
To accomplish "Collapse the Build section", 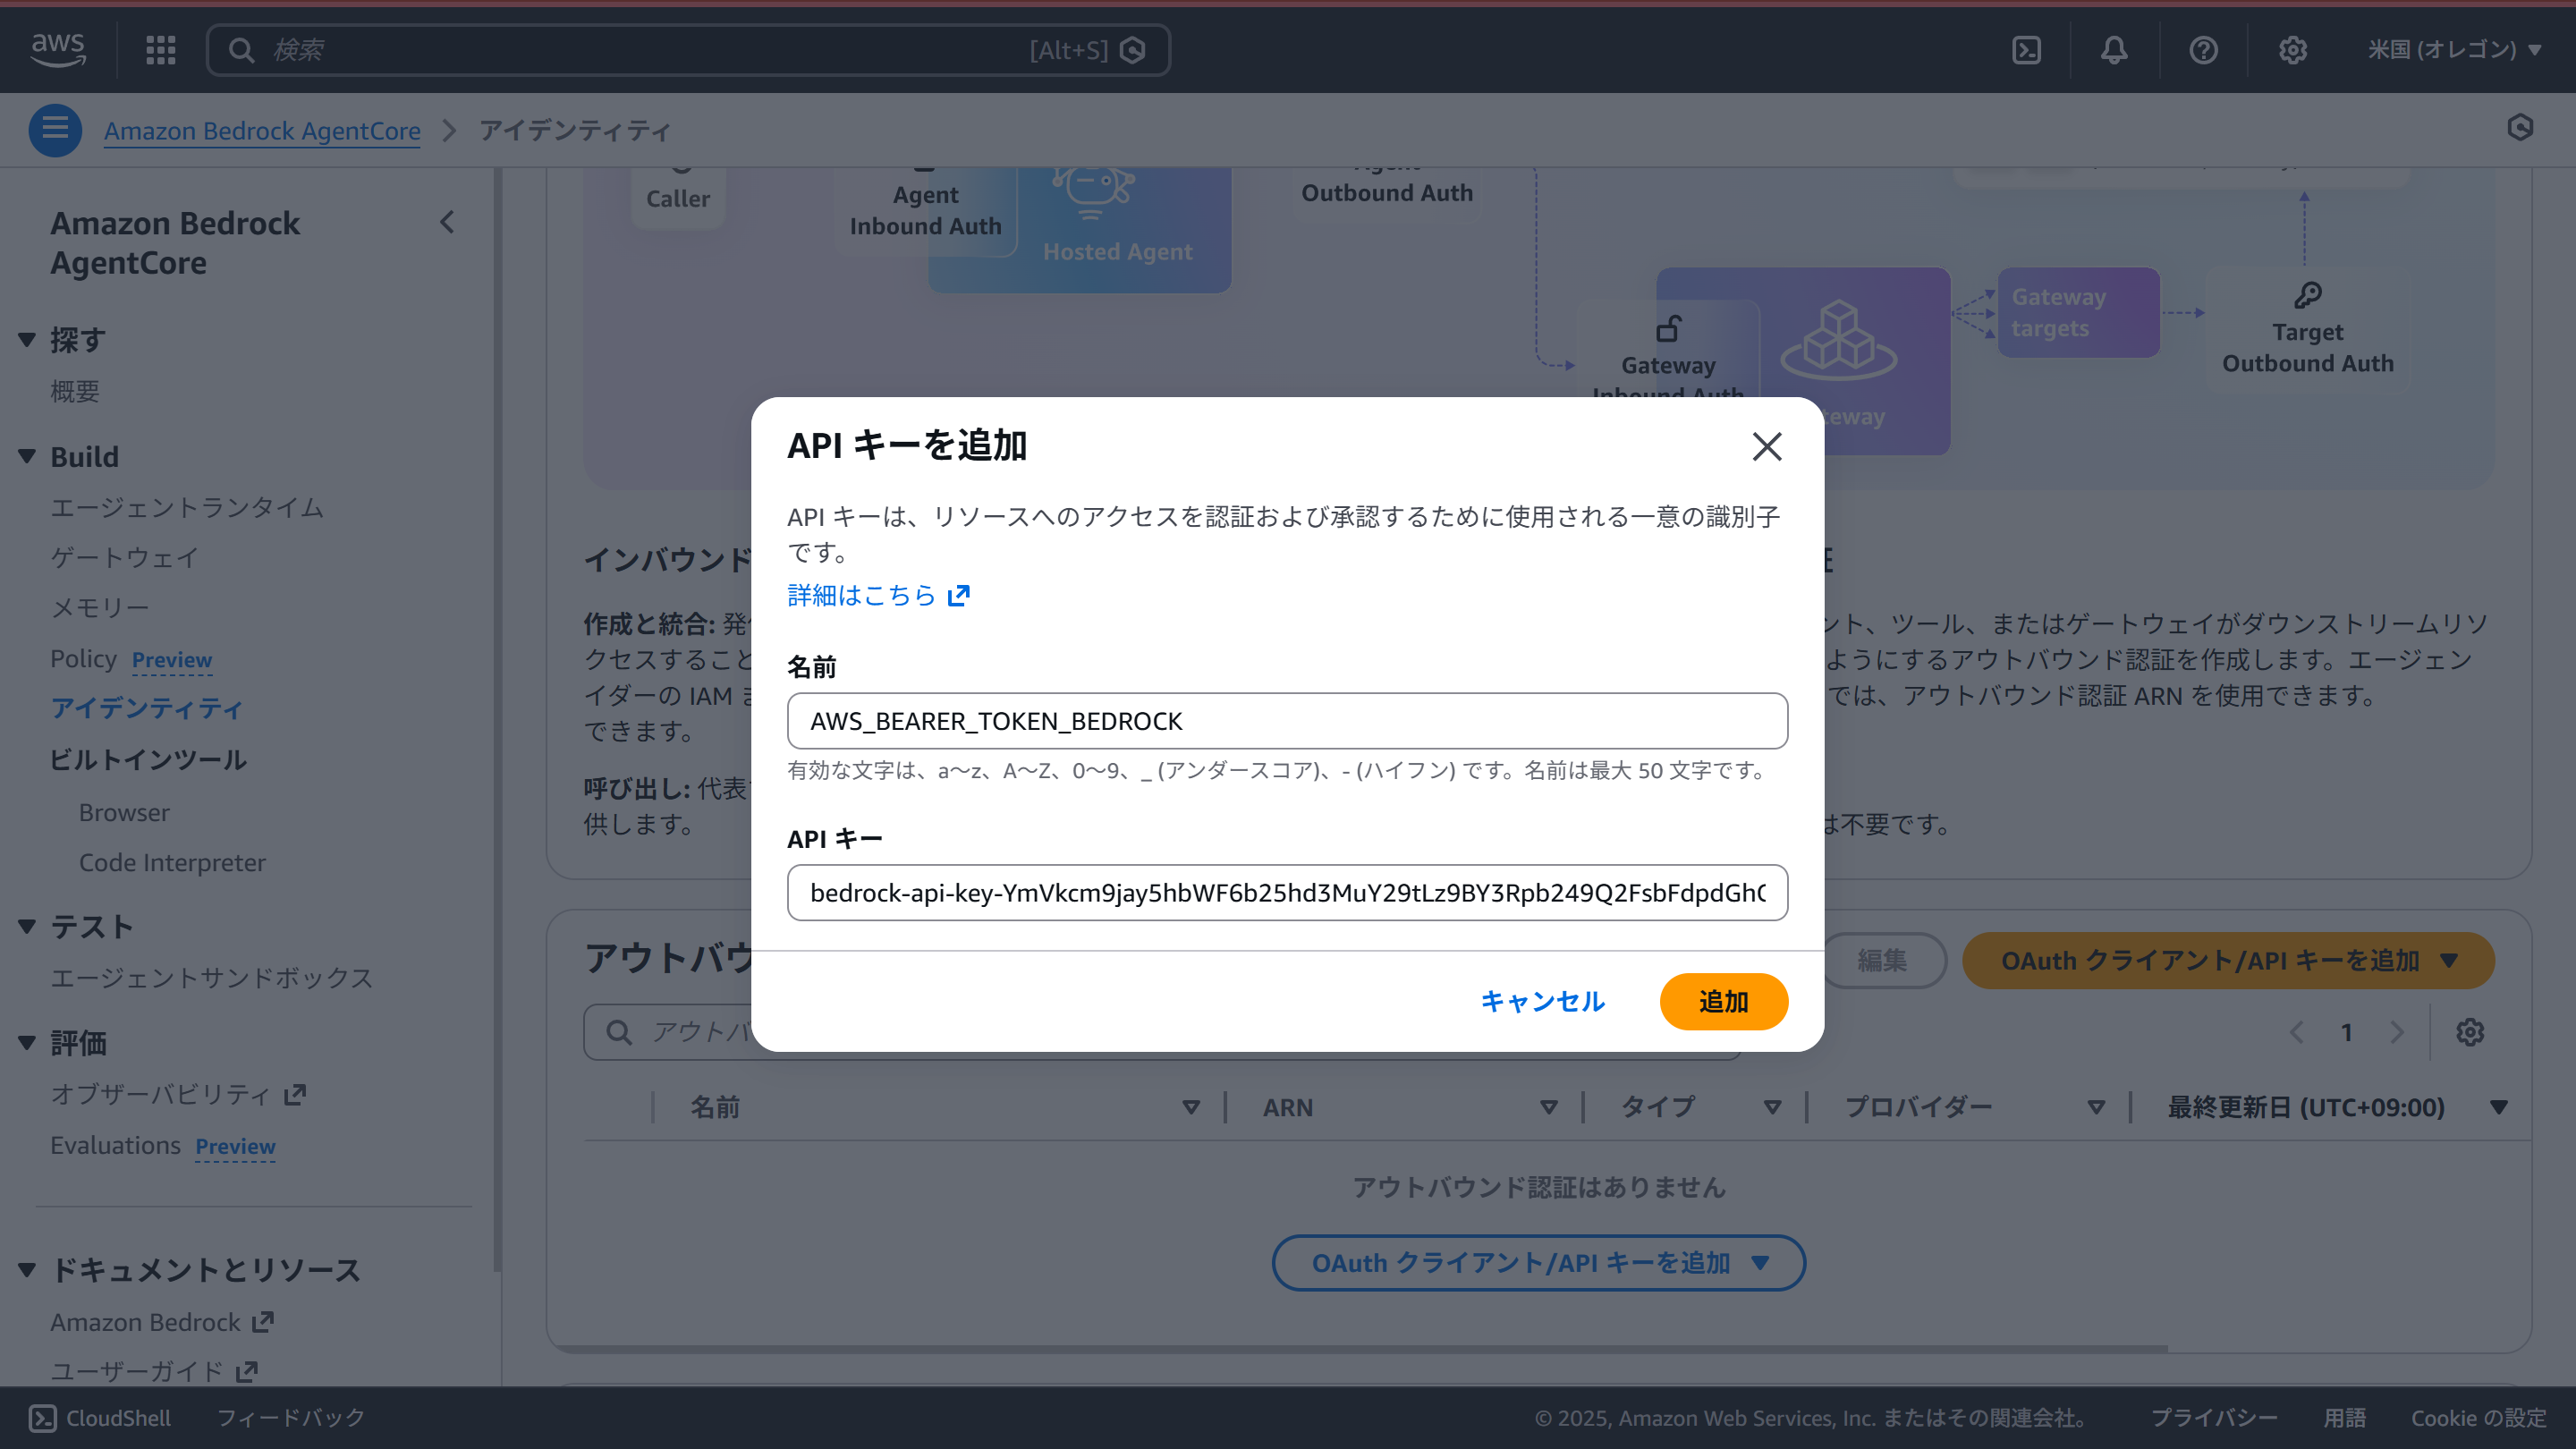I will pos(27,457).
